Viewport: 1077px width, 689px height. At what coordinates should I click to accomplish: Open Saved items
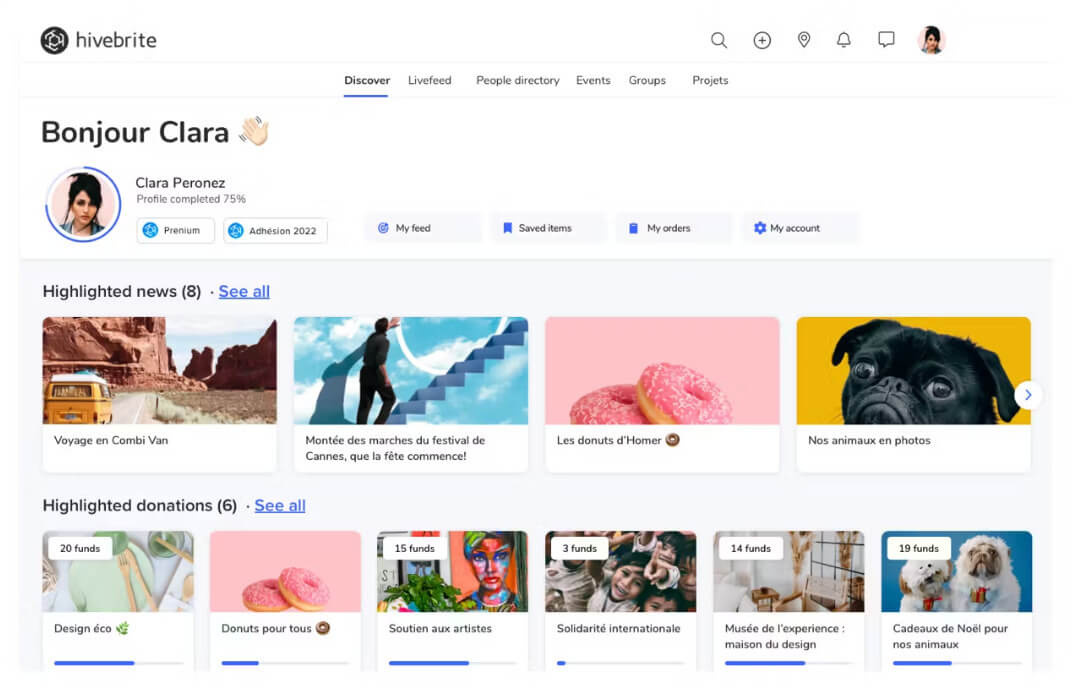[547, 228]
